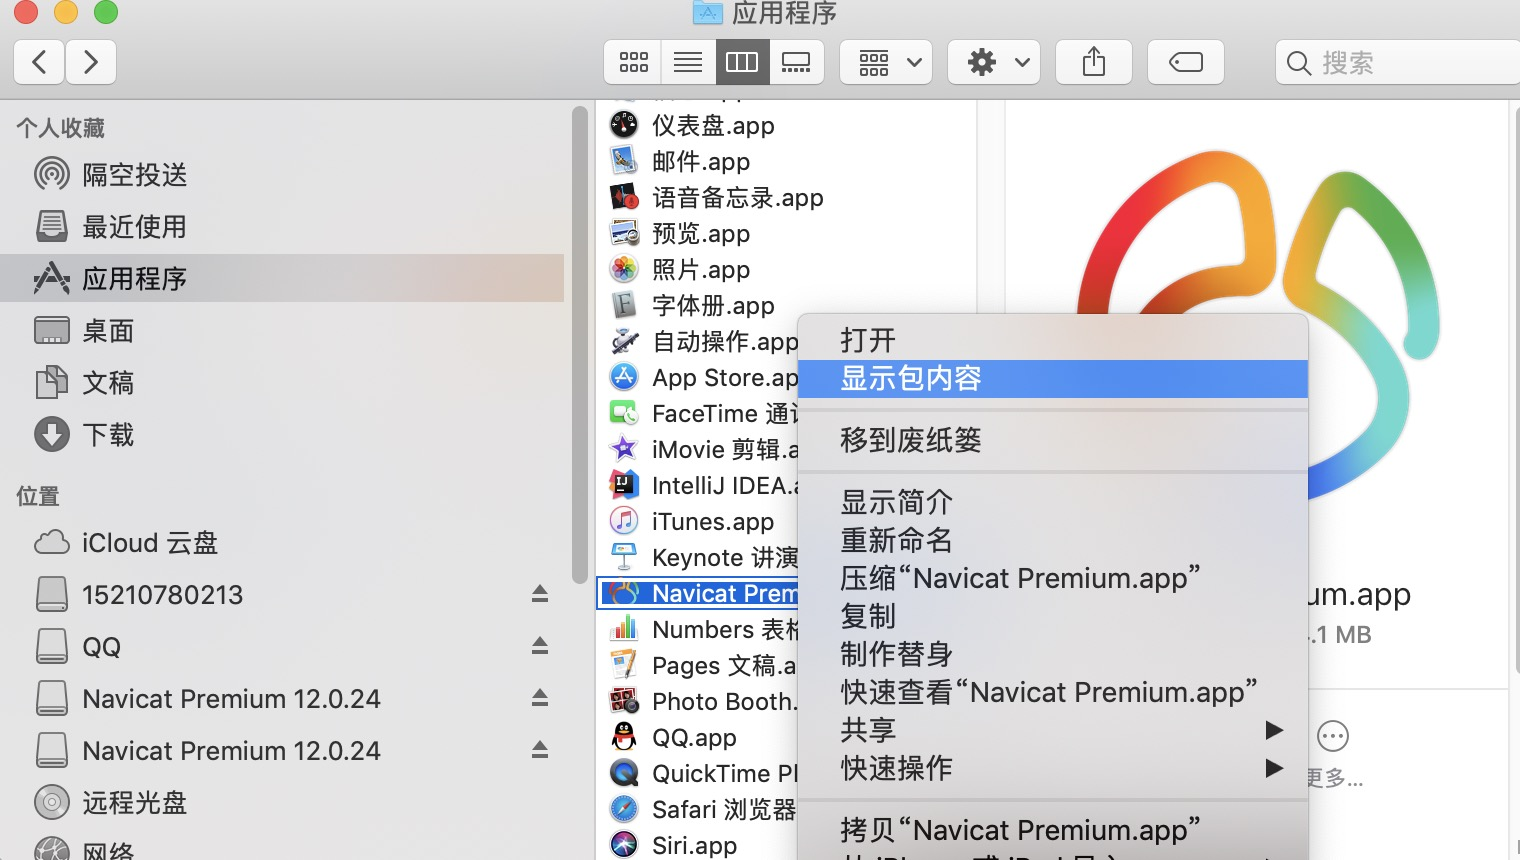
Task: Select 隔空投送 in the sidebar
Action: [283, 175]
